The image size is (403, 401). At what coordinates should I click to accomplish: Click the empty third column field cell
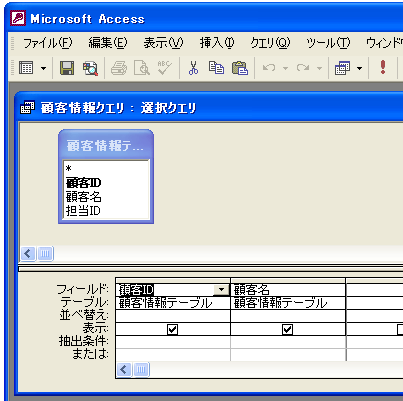coord(375,290)
